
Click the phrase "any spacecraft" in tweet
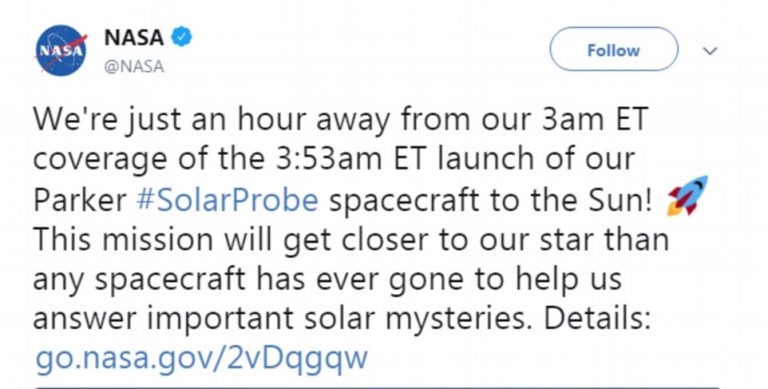point(139,281)
